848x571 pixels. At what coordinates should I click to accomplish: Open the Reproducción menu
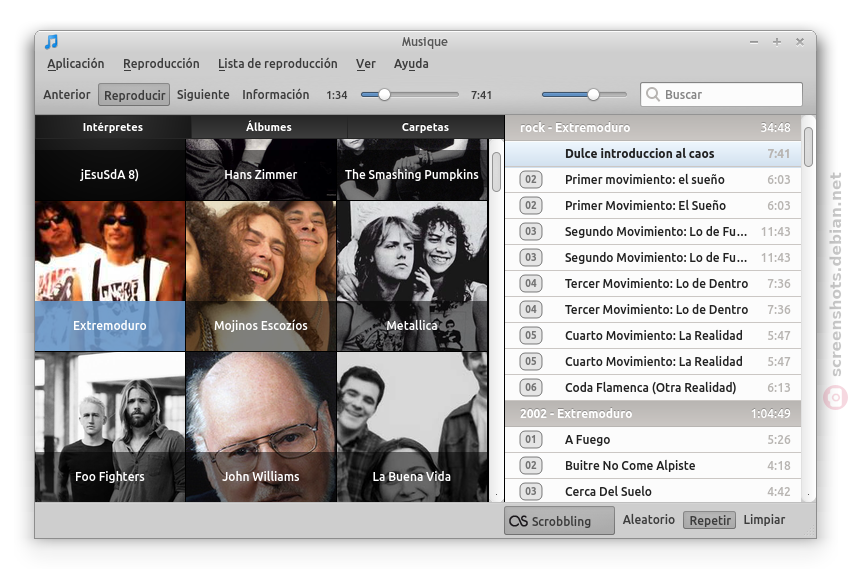pos(161,64)
